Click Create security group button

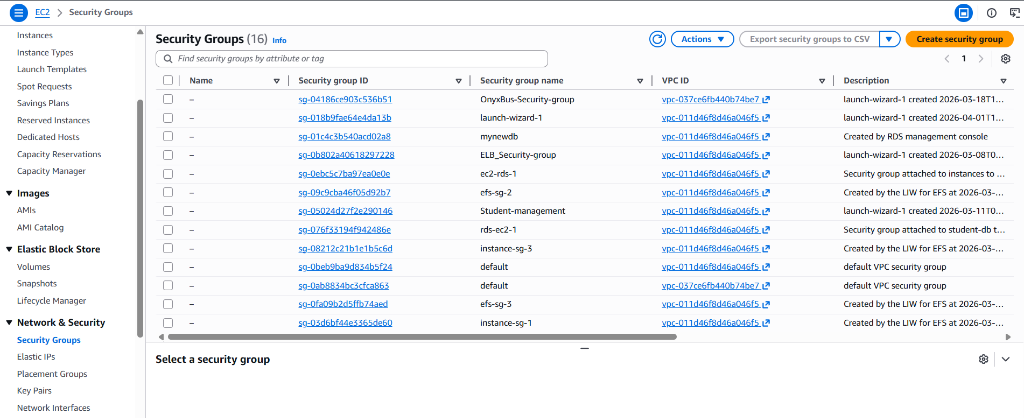point(959,39)
